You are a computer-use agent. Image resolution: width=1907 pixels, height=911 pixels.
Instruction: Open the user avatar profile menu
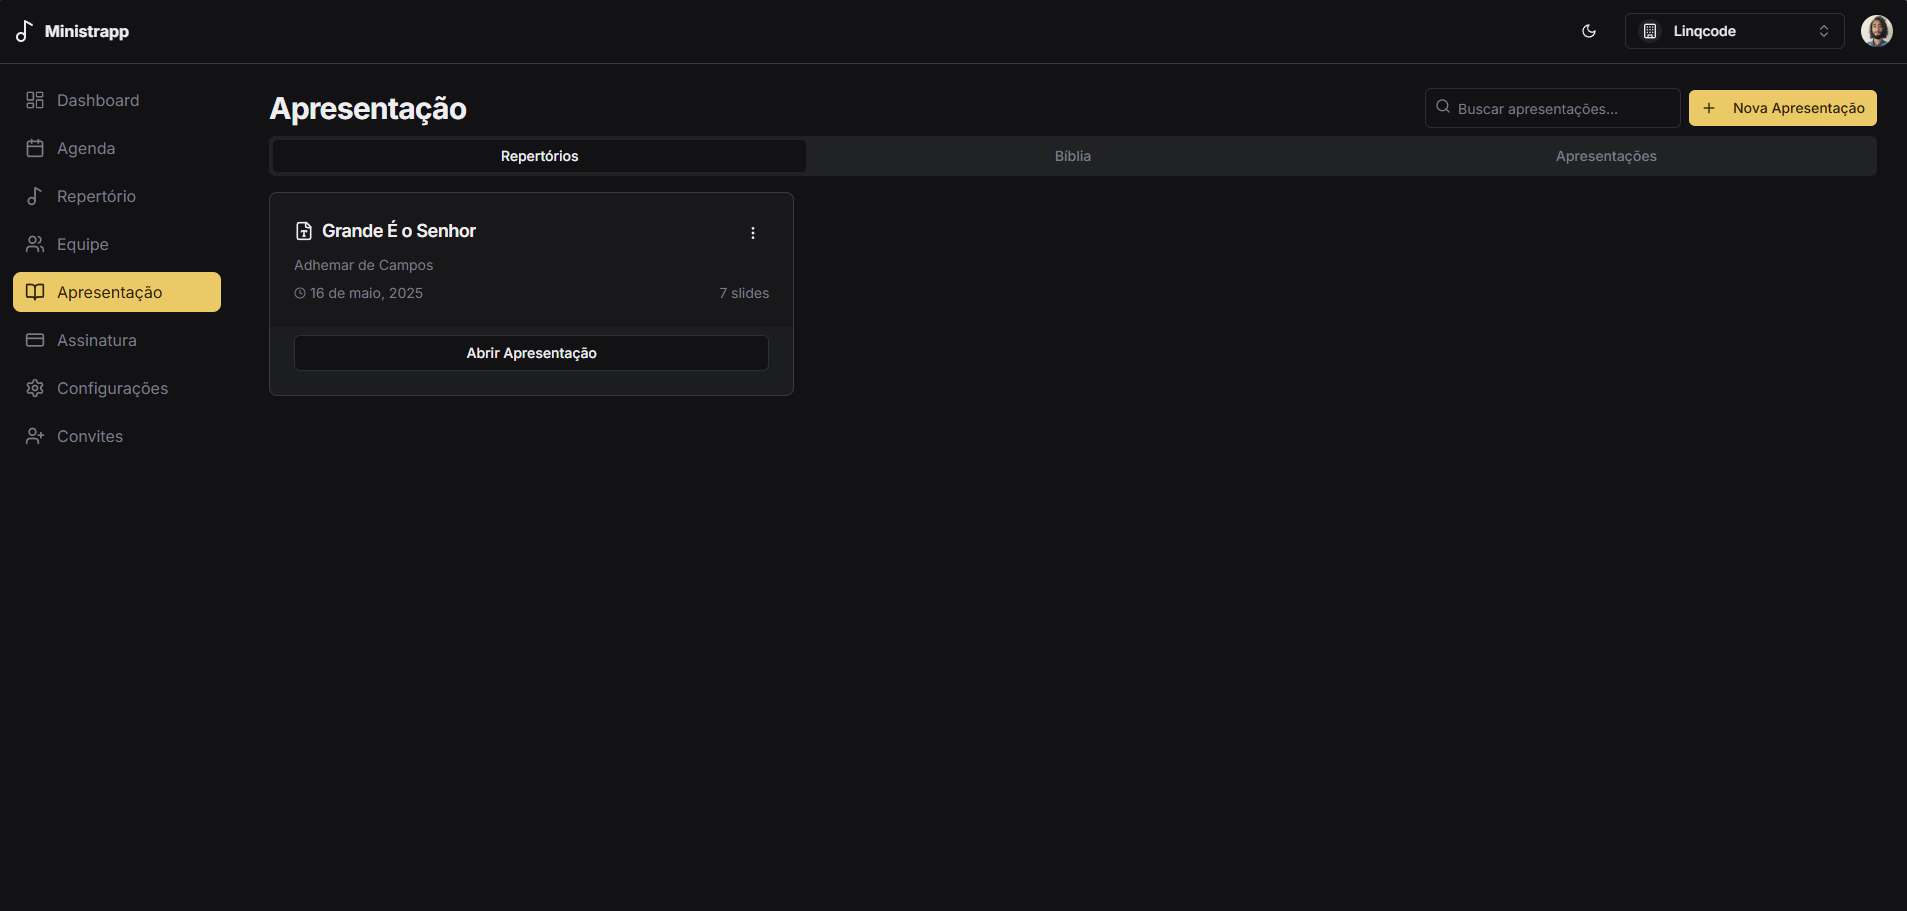point(1875,31)
